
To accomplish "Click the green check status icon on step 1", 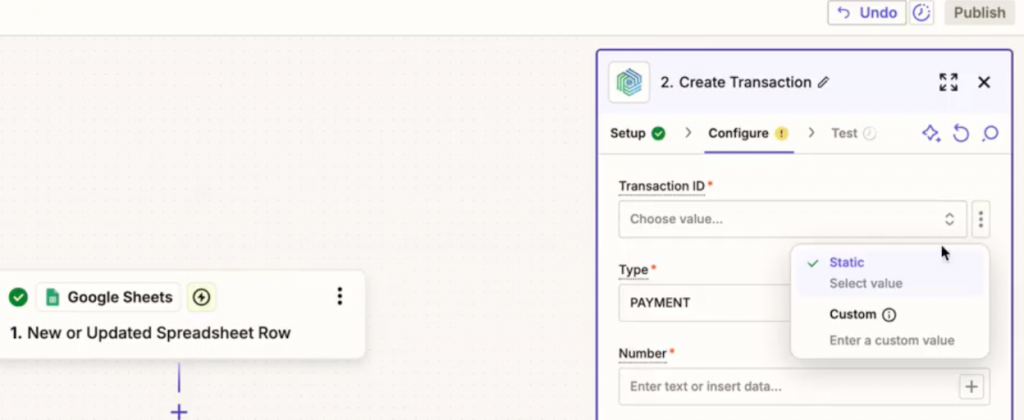I will pos(18,298).
